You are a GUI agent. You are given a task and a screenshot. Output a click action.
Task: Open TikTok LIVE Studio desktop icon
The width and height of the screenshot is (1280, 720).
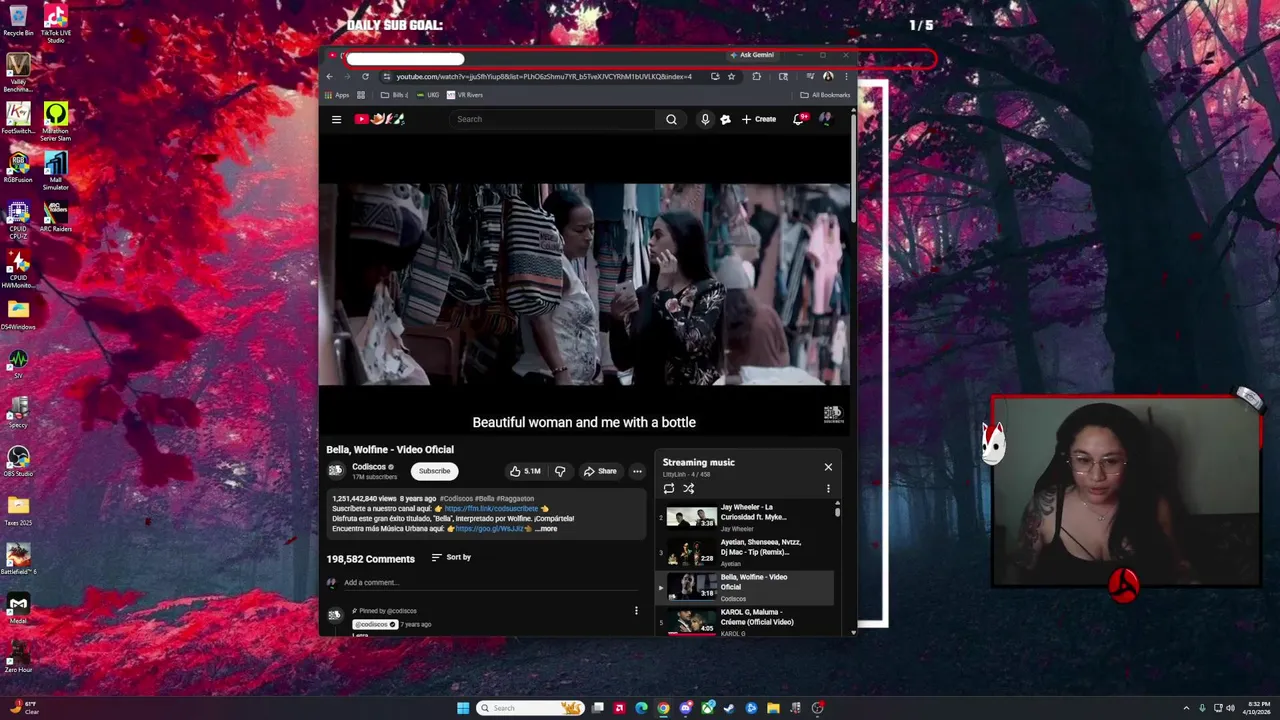(x=56, y=24)
